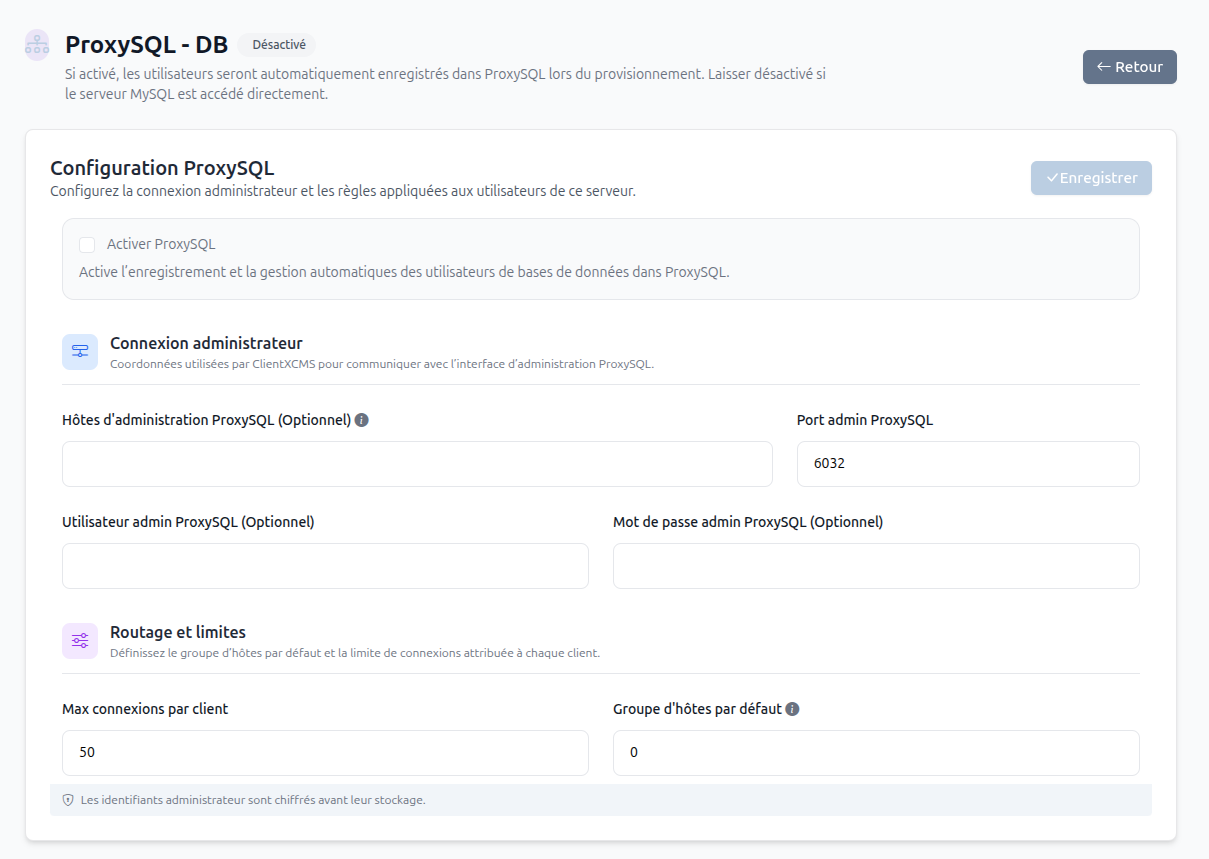The image size is (1209, 859).
Task: Click the Désactivé status badge
Action: (279, 45)
